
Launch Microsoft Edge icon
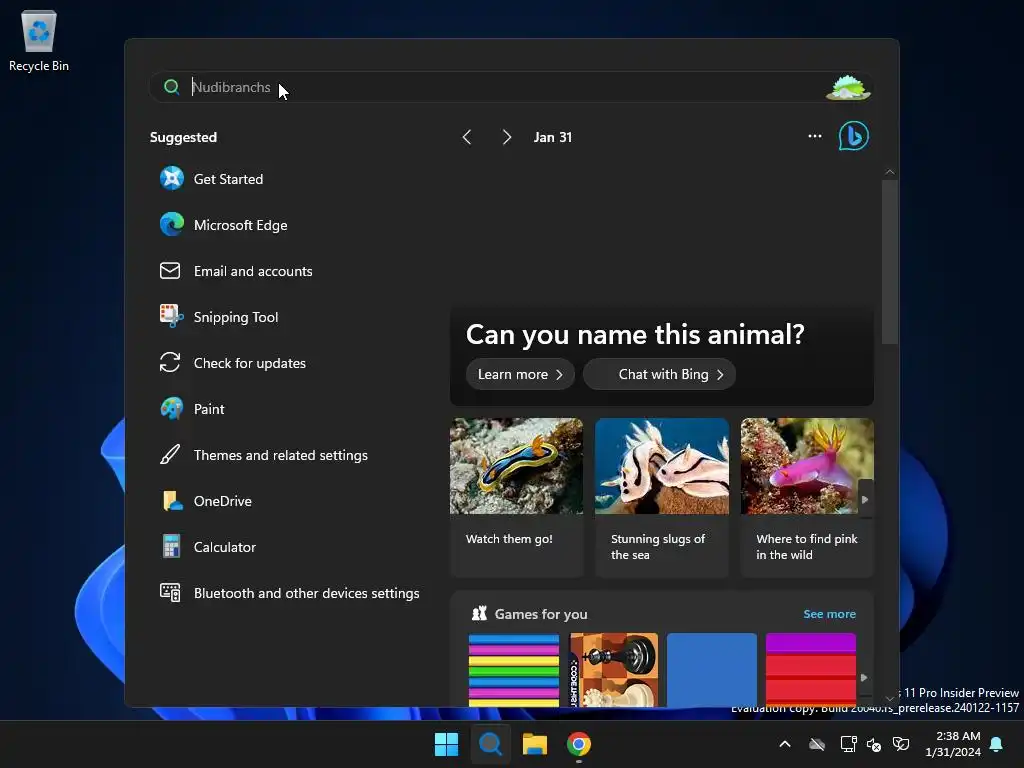click(x=172, y=225)
